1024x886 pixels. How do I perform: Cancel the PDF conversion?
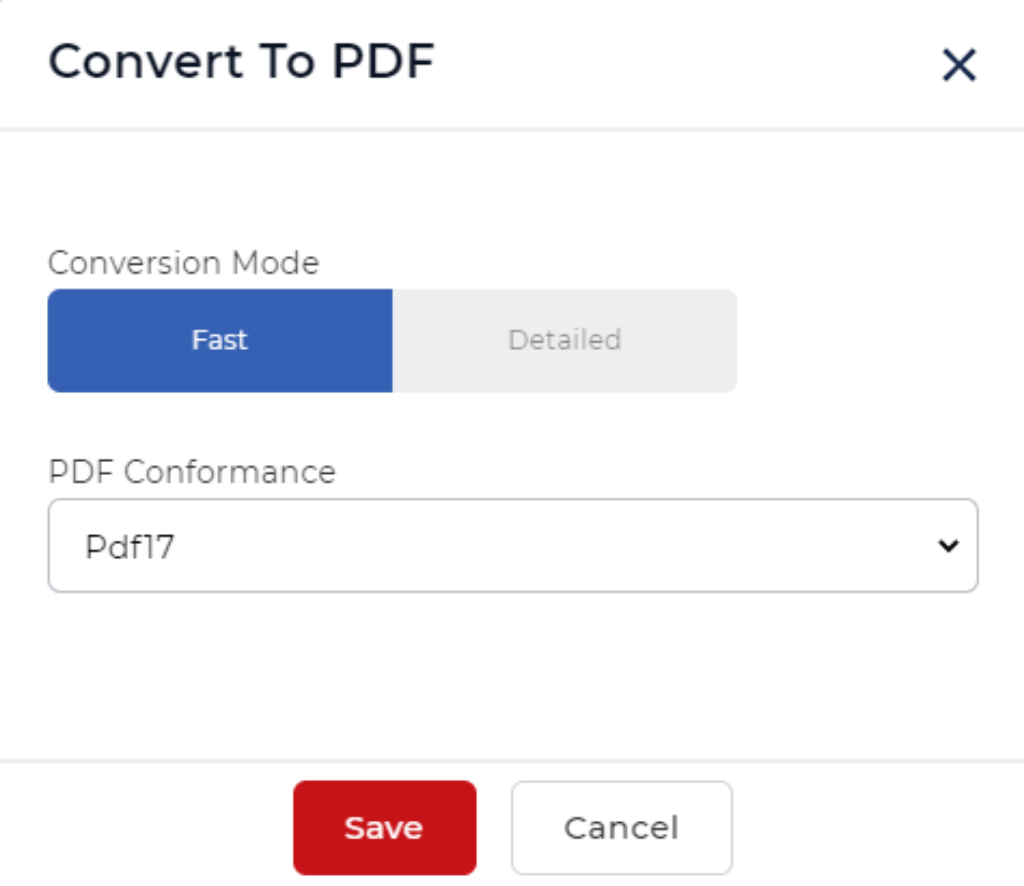pyautogui.click(x=621, y=828)
